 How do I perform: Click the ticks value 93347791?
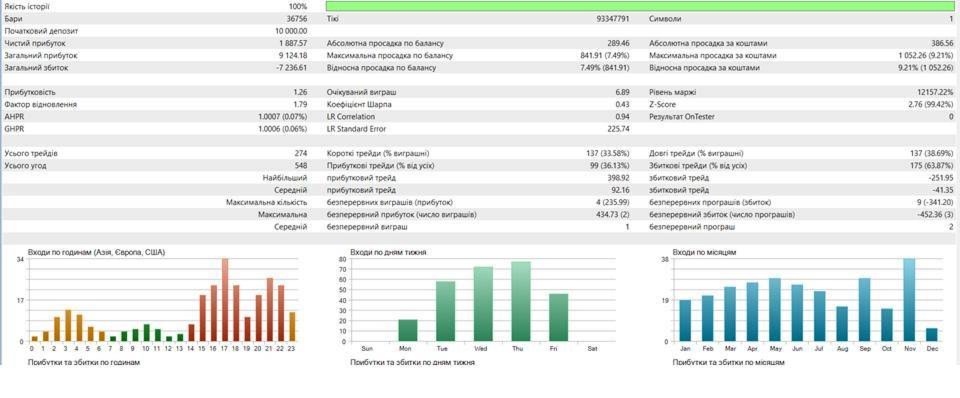(x=613, y=19)
